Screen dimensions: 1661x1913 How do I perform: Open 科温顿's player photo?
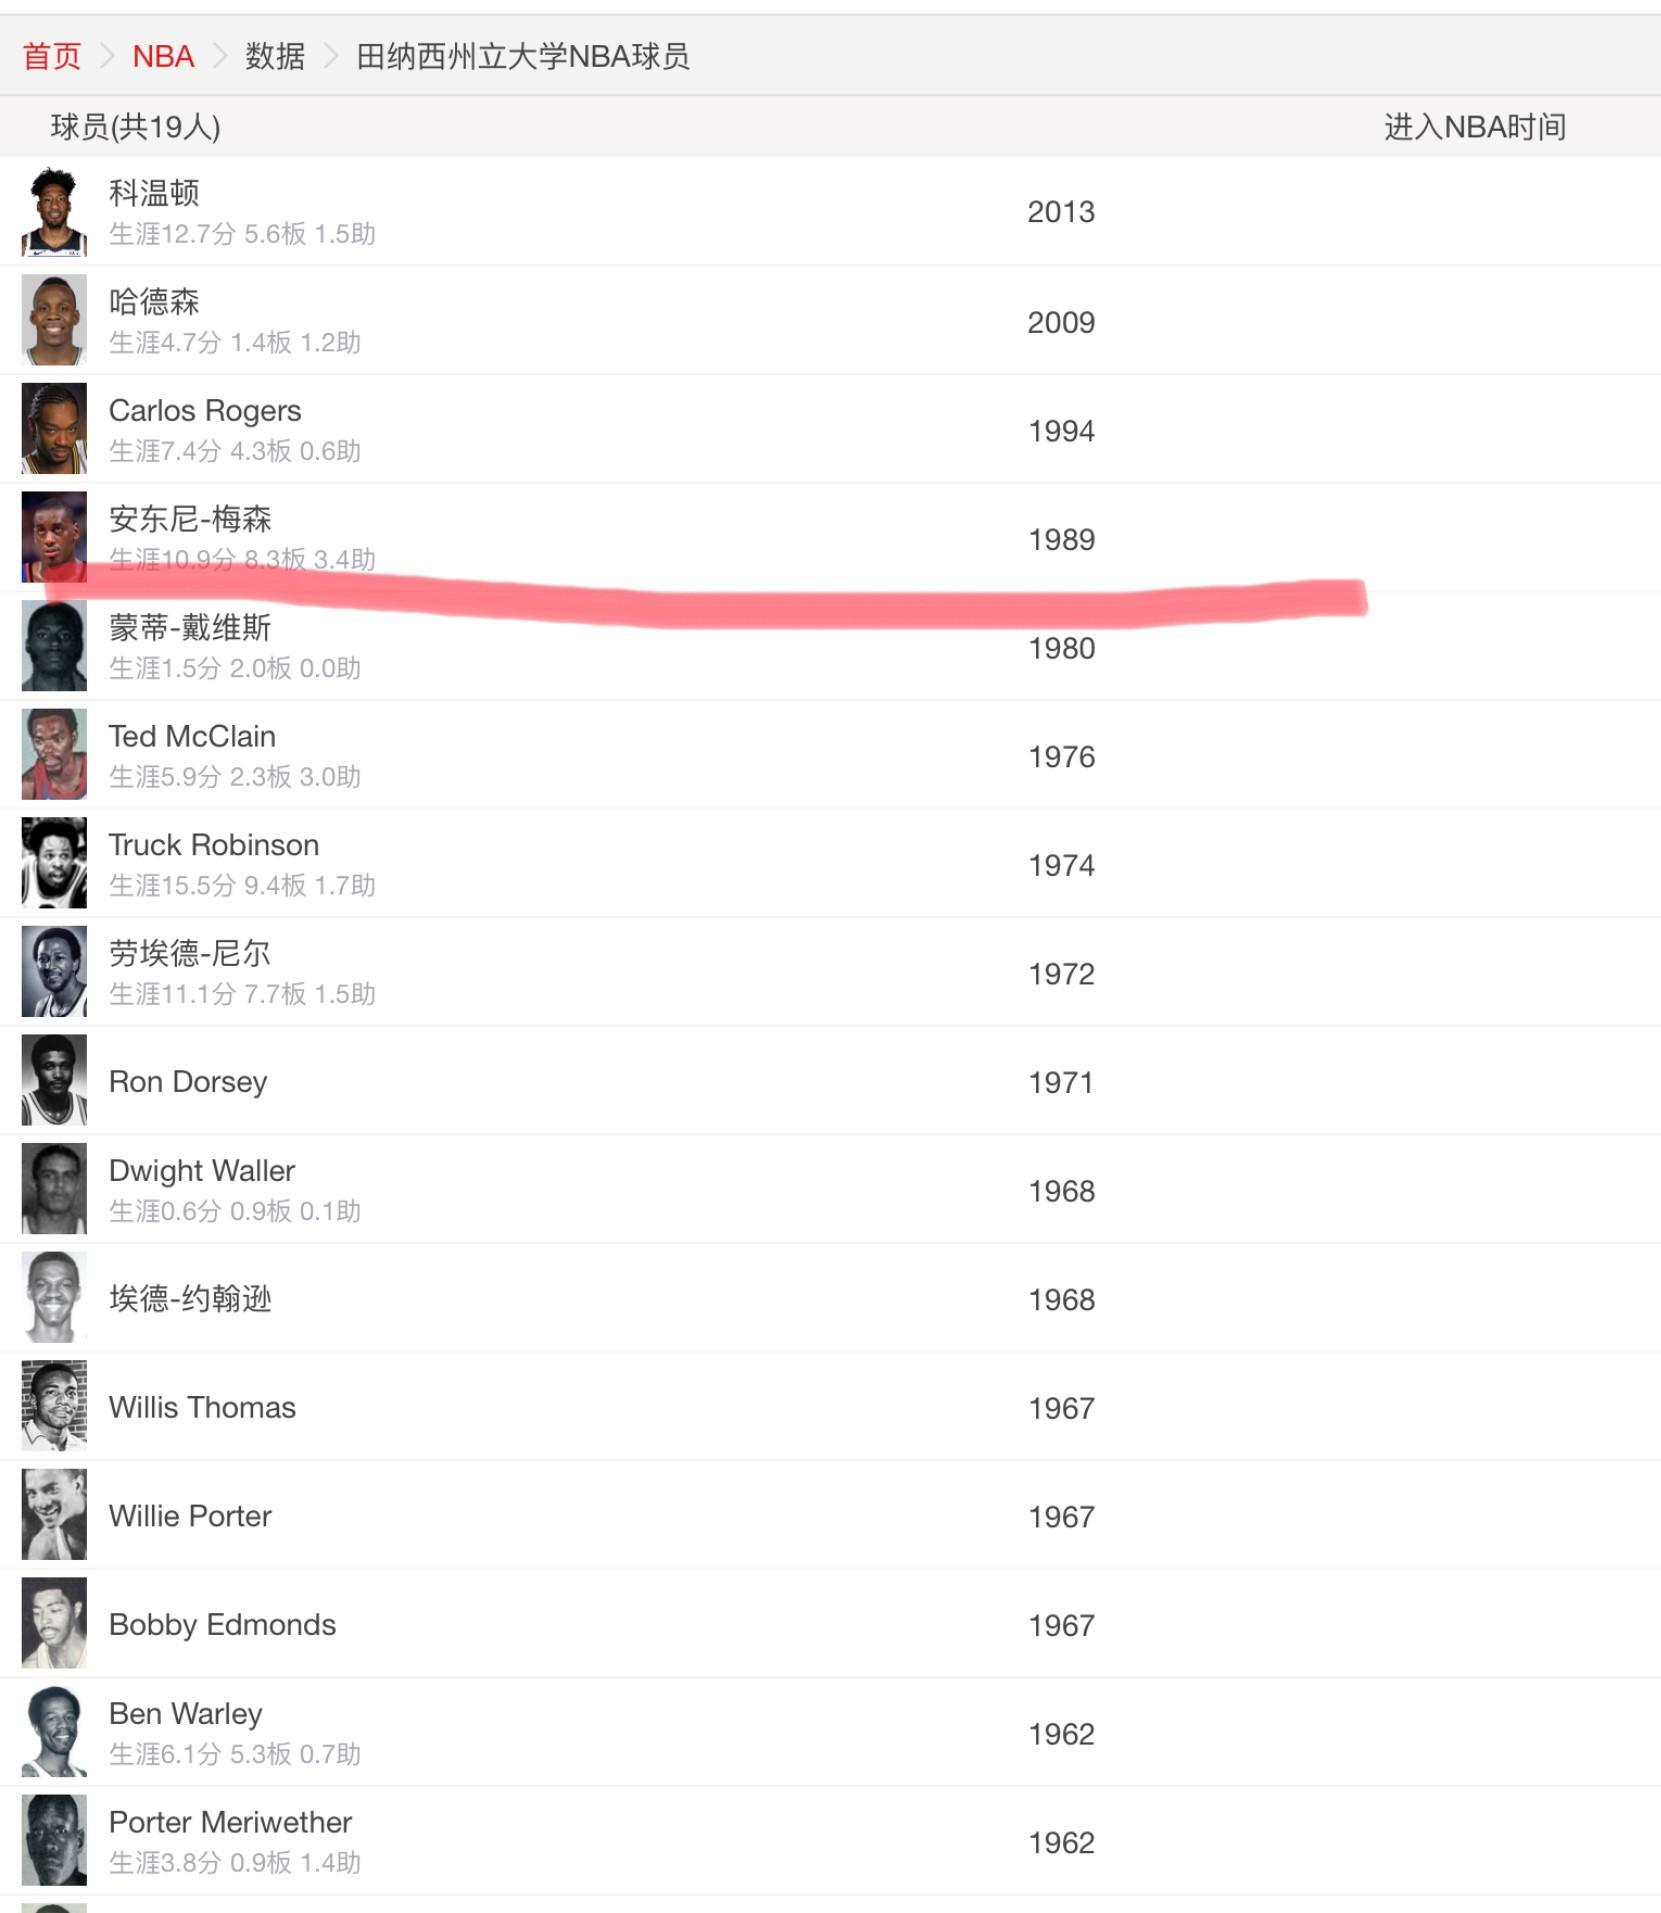coord(54,212)
